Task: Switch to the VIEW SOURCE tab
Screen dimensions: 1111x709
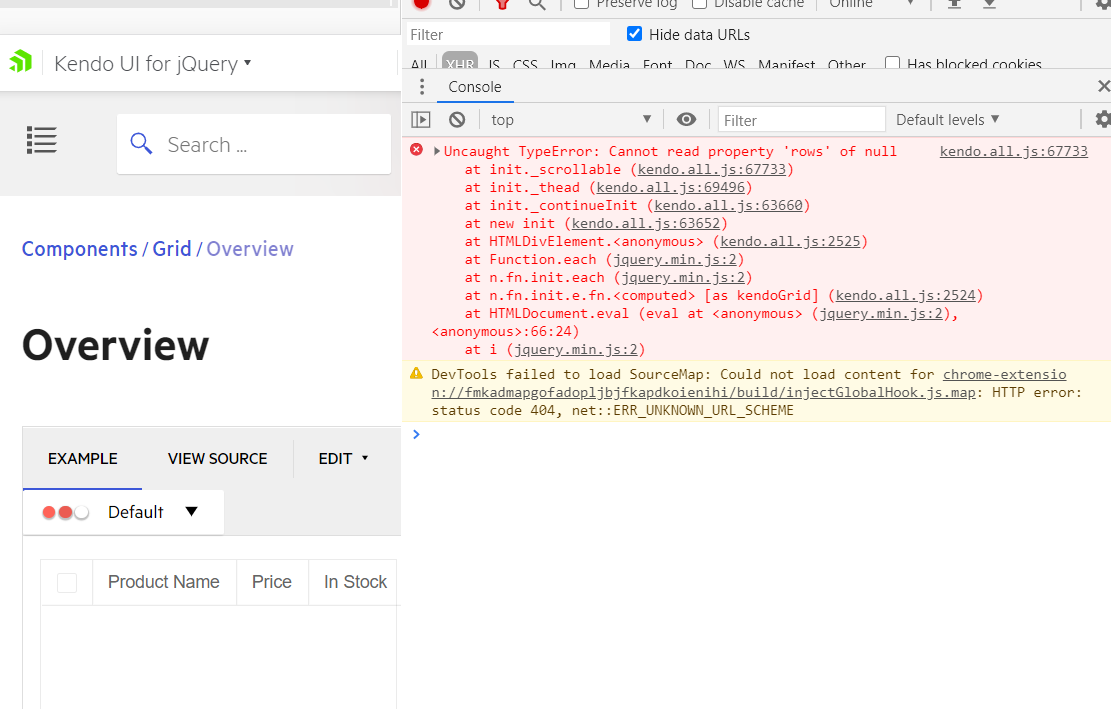Action: tap(217, 459)
